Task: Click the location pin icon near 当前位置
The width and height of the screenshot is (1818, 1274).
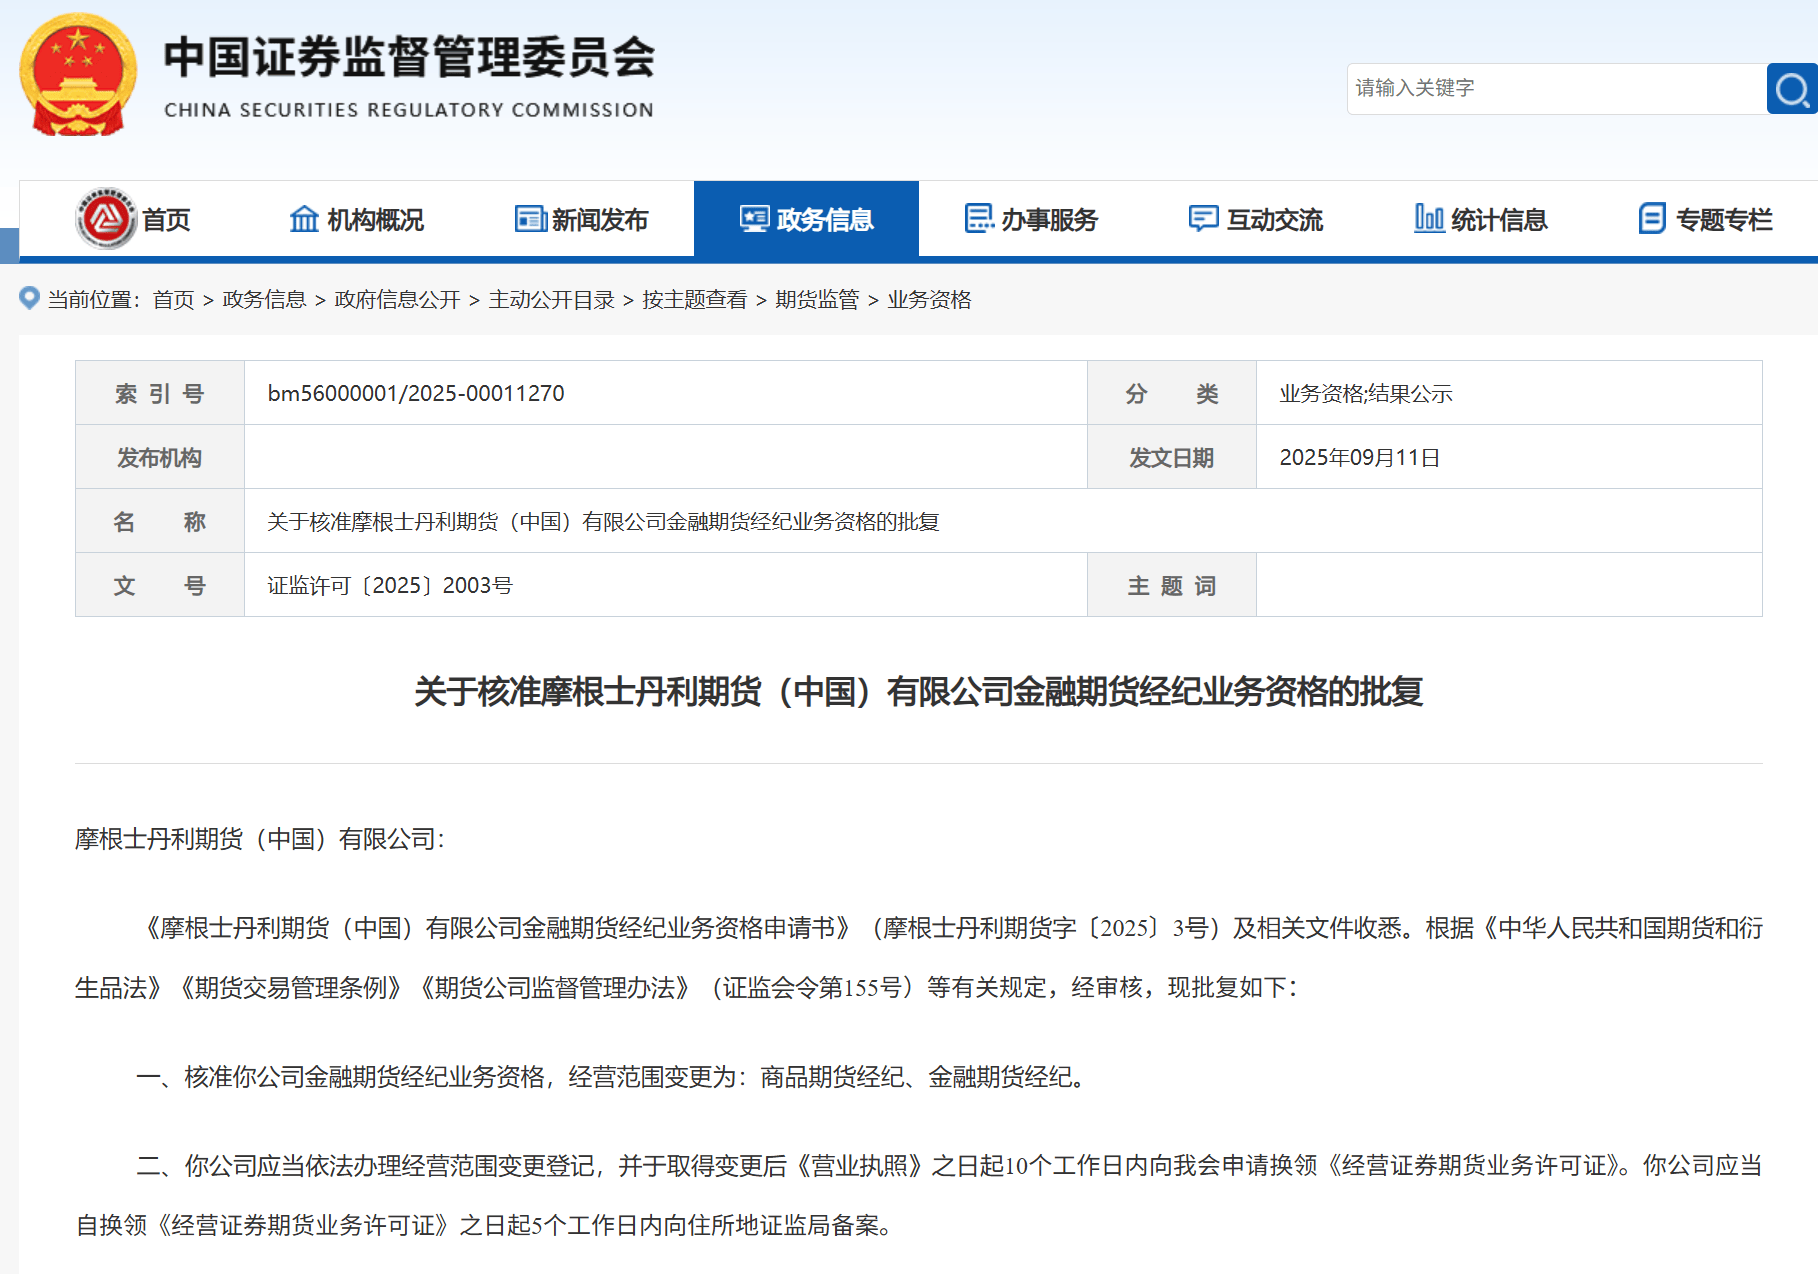Action: click(28, 299)
